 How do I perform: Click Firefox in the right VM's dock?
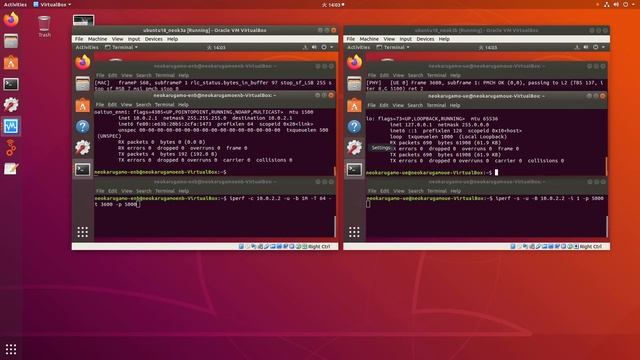point(354,62)
